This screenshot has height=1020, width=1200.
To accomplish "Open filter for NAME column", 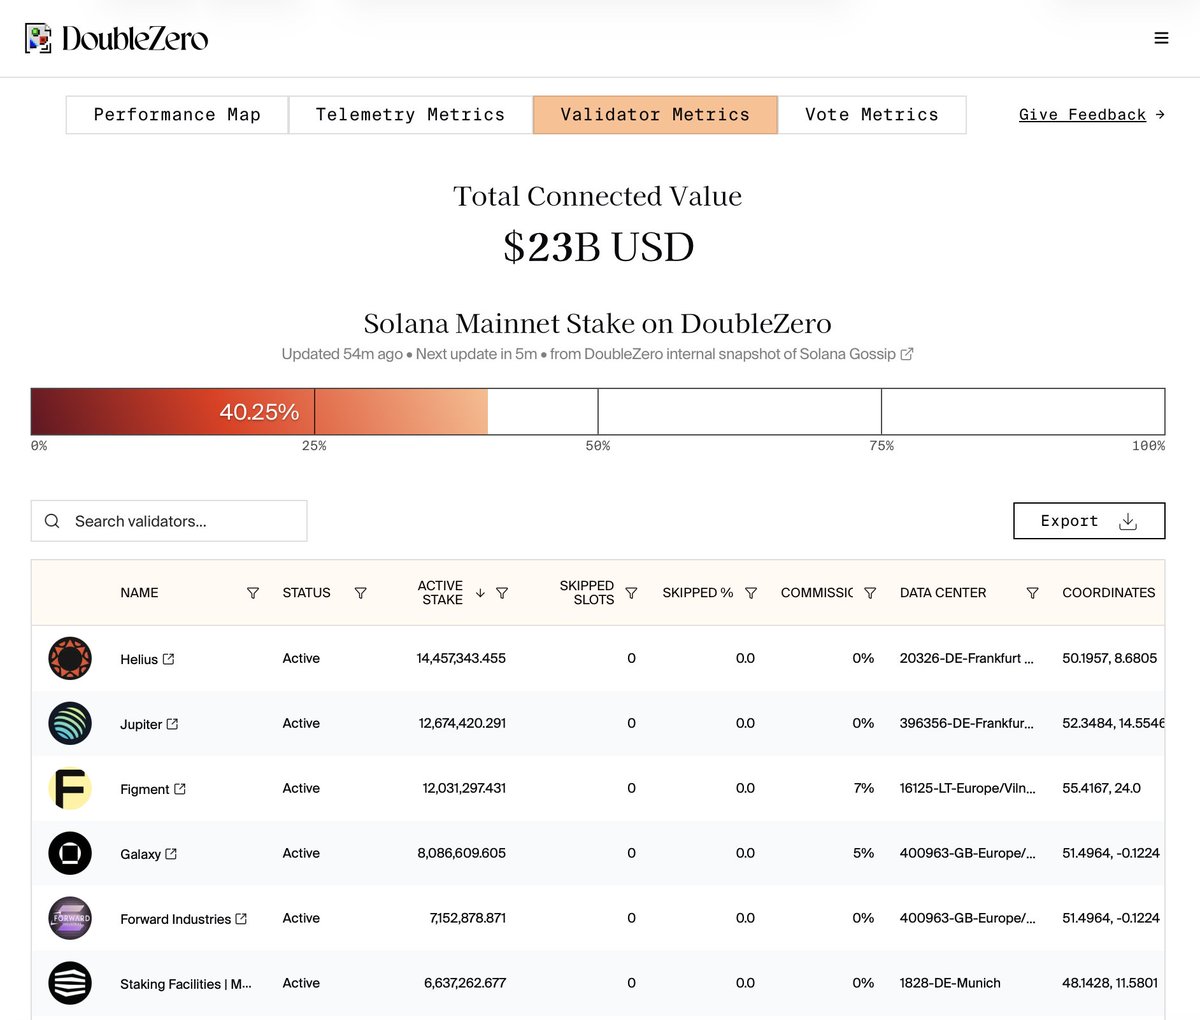I will click(x=253, y=593).
